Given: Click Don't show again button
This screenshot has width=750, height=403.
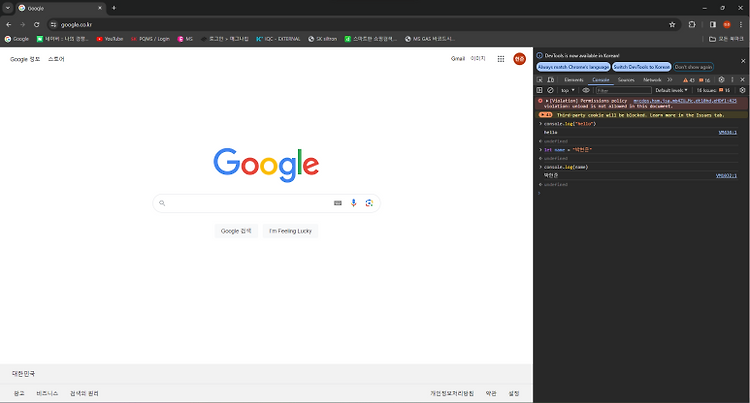Looking at the screenshot, I should click(694, 67).
